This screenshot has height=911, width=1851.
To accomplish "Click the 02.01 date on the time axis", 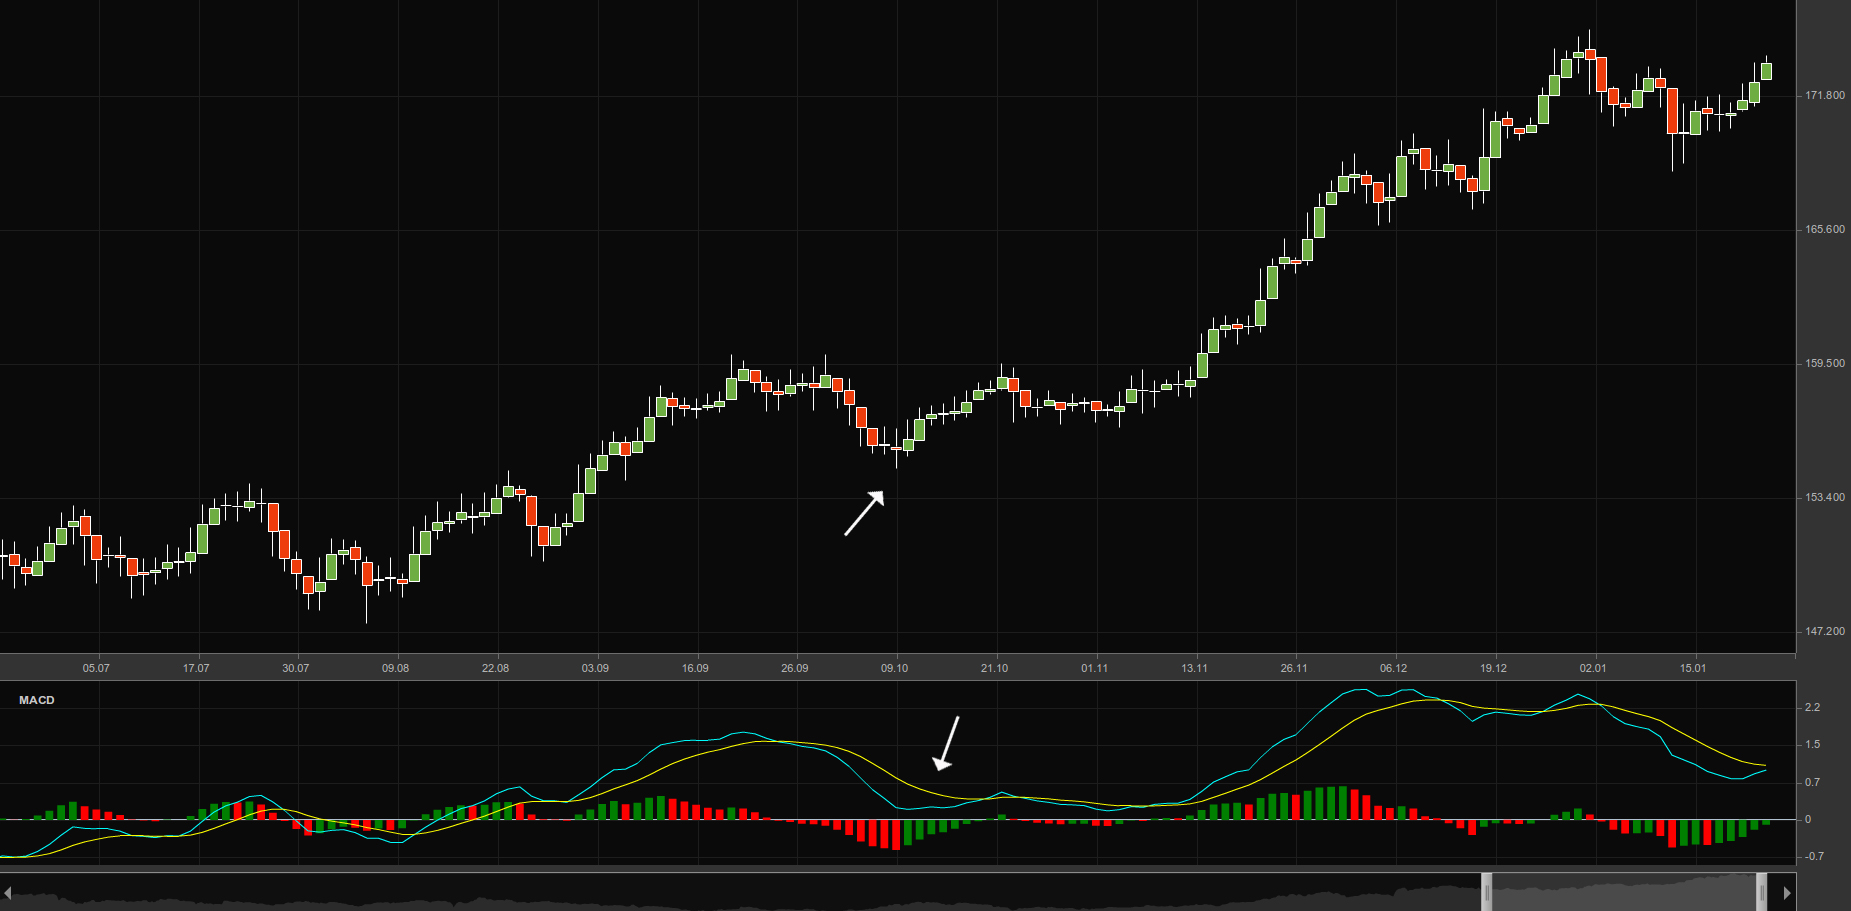I will [x=1592, y=668].
